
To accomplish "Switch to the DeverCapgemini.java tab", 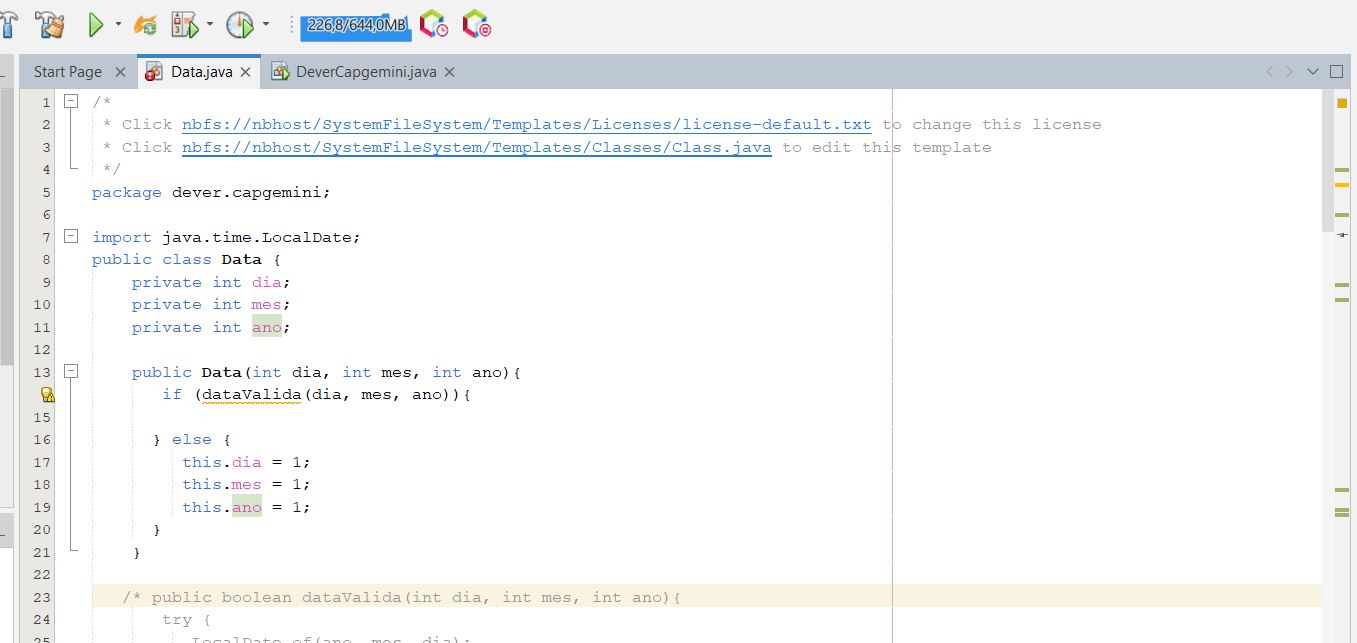I will (x=366, y=72).
